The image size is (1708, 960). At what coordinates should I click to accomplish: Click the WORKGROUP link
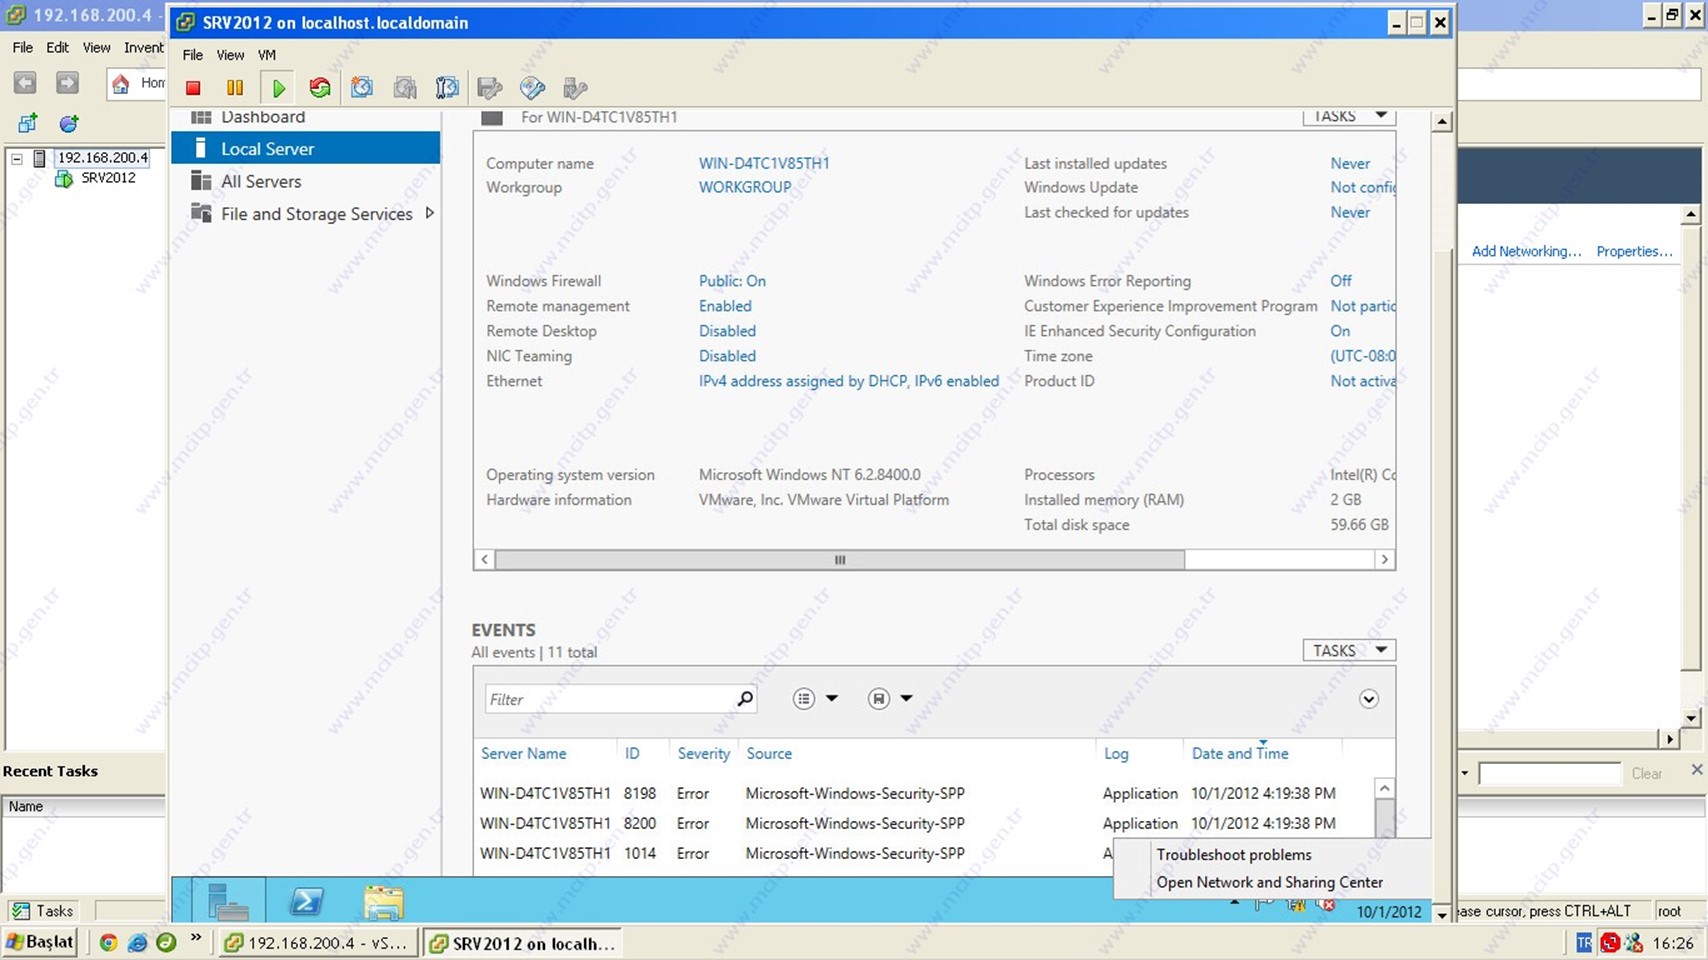point(745,187)
